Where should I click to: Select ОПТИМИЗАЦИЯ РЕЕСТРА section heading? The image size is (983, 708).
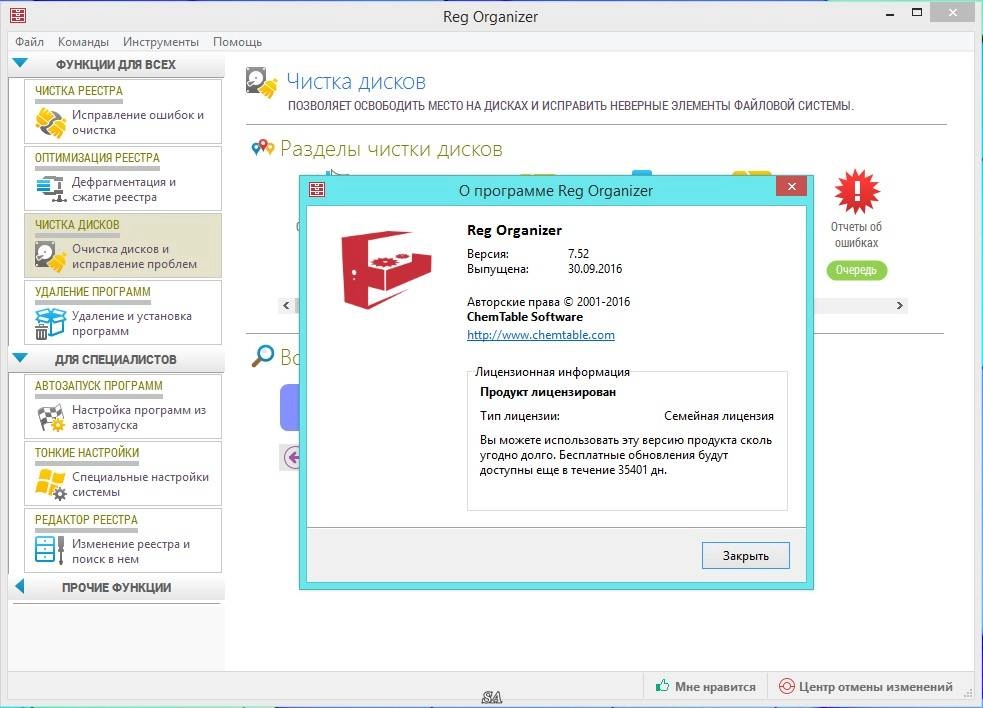pyautogui.click(x=97, y=158)
